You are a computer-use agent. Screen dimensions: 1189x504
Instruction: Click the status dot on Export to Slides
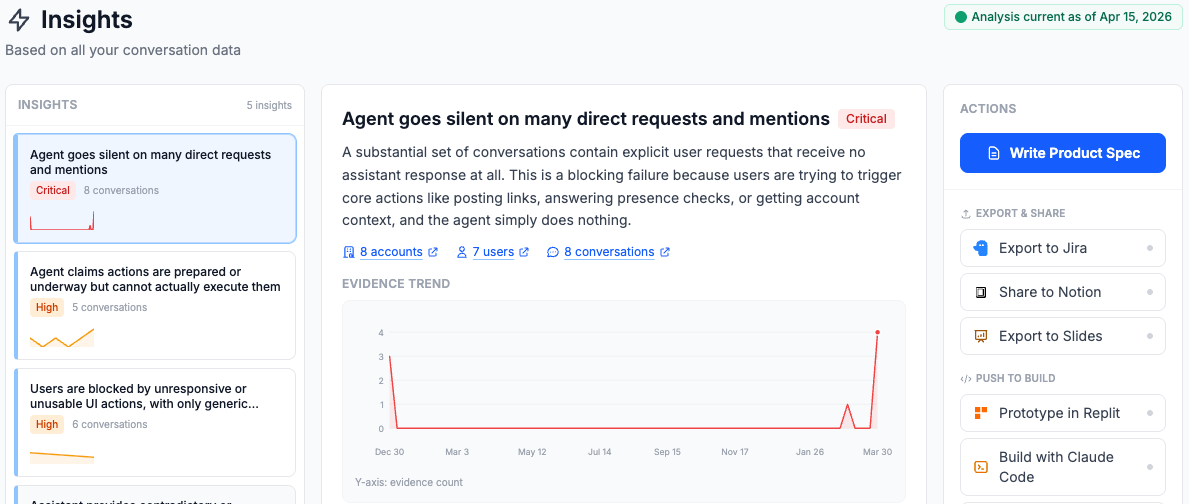pyautogui.click(x=1150, y=336)
